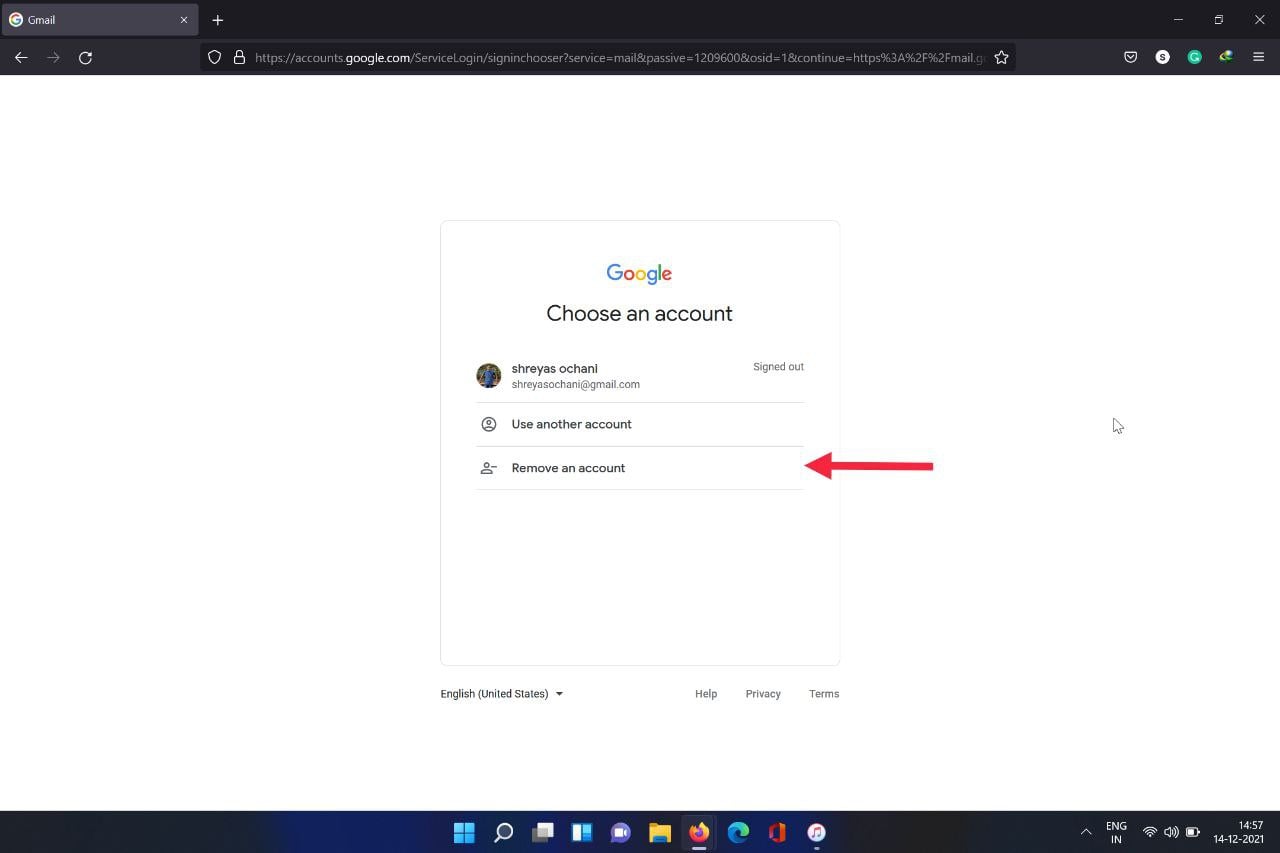Open the Firefox hamburger menu
Image resolution: width=1280 pixels, height=853 pixels.
tap(1259, 58)
